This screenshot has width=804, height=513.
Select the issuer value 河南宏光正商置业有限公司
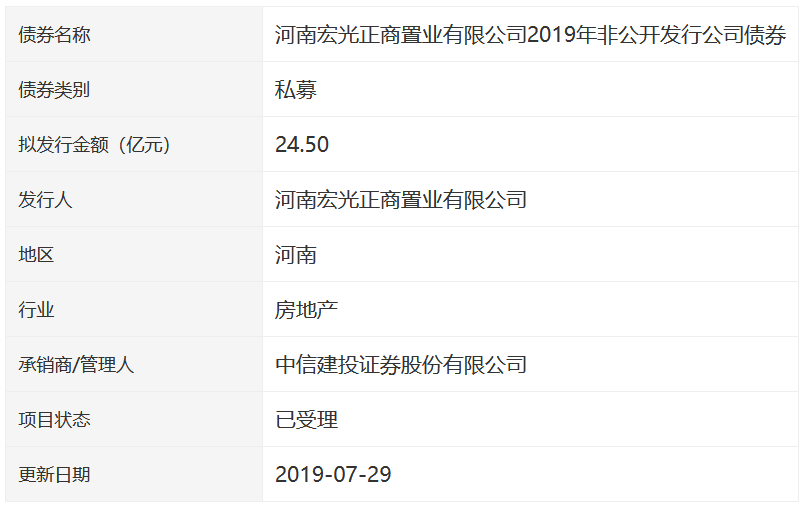tap(401, 200)
